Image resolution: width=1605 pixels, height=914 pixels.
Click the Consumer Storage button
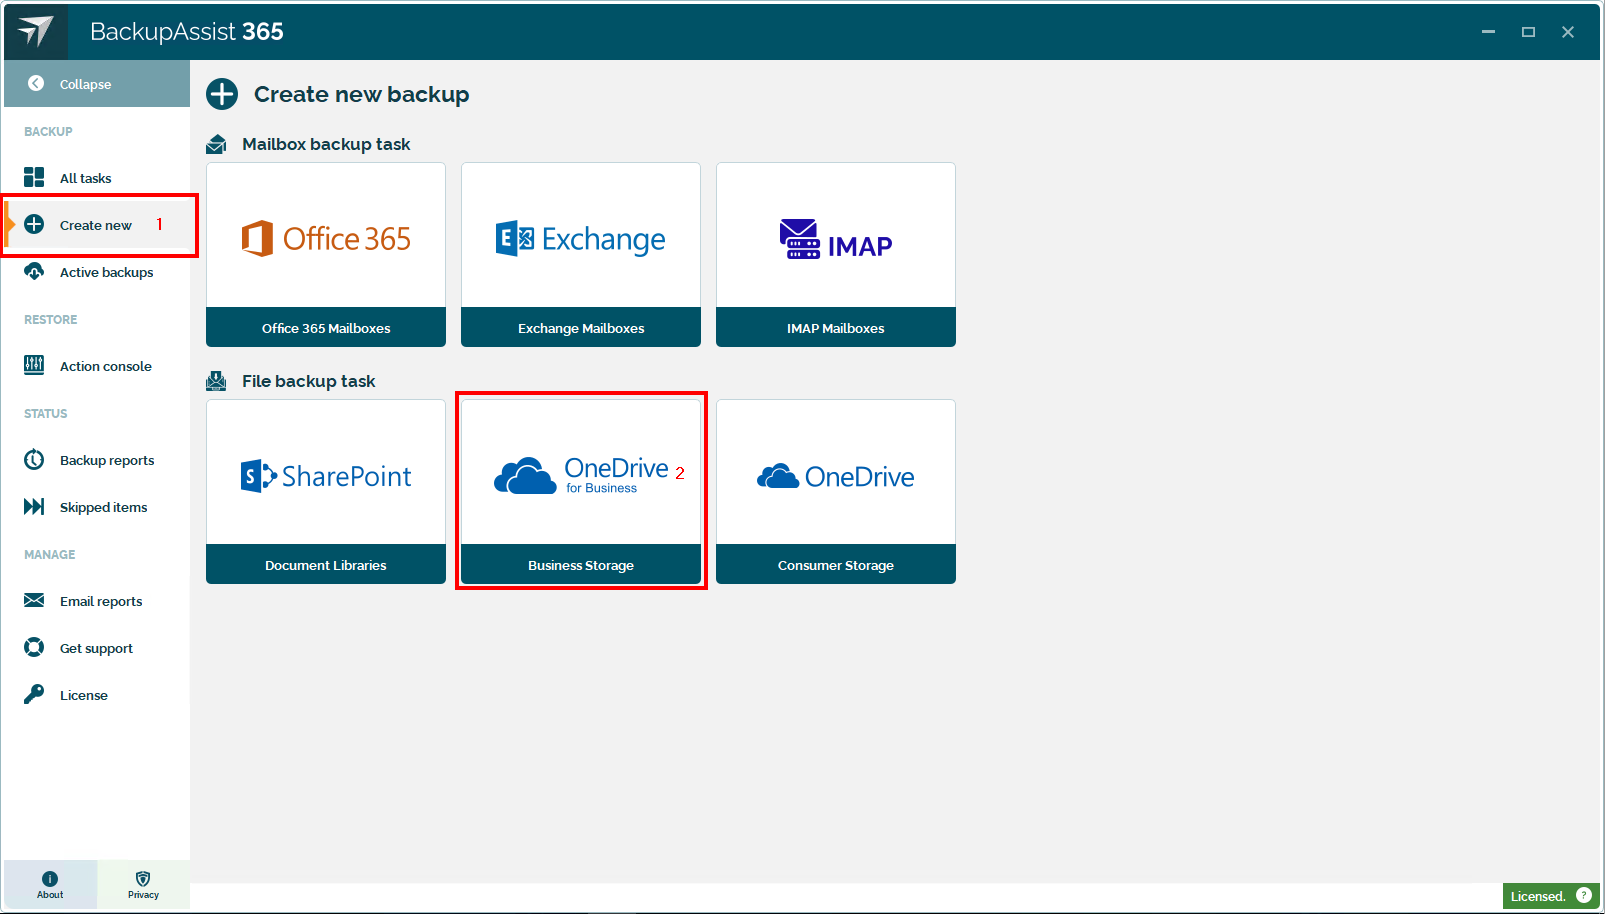click(836, 565)
